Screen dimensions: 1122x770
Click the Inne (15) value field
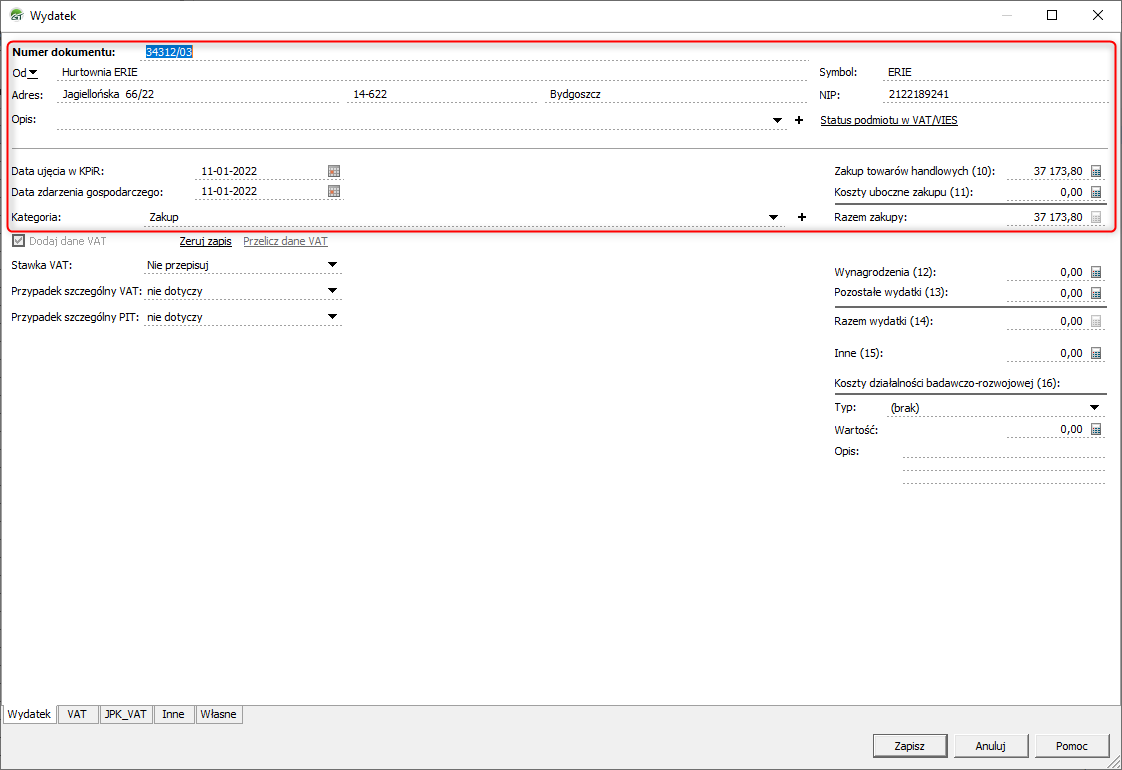[x=1047, y=353]
